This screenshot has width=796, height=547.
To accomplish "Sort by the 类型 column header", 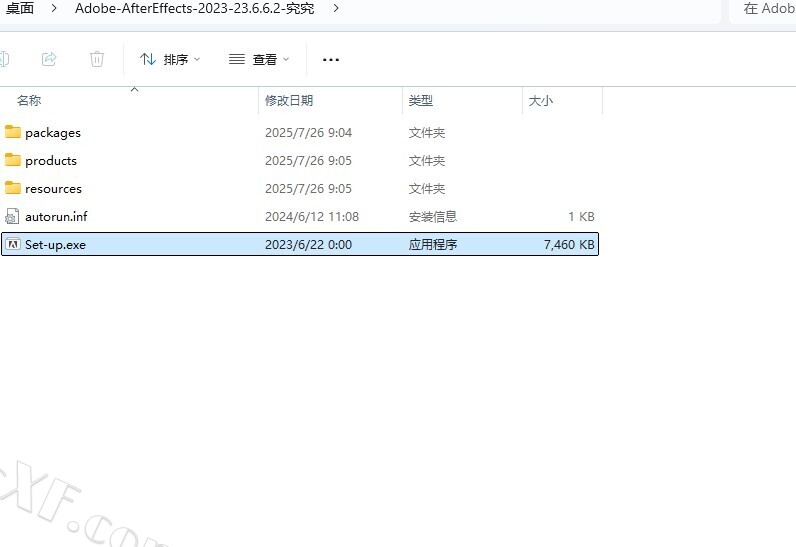I will click(421, 100).
